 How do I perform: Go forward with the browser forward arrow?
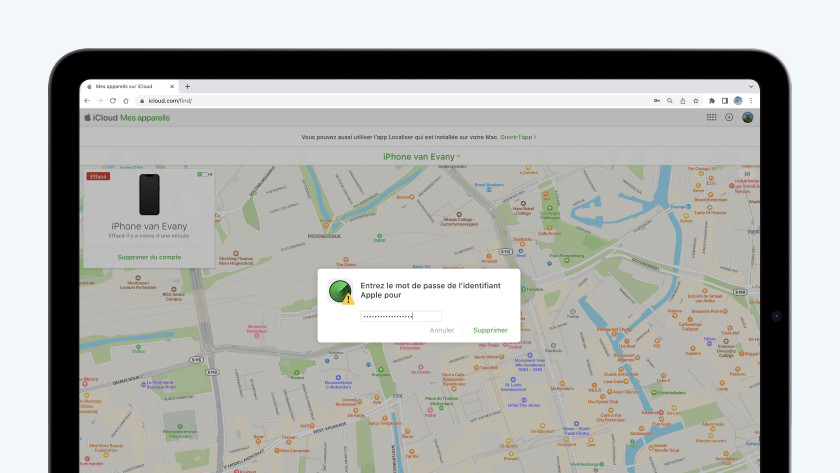100,101
